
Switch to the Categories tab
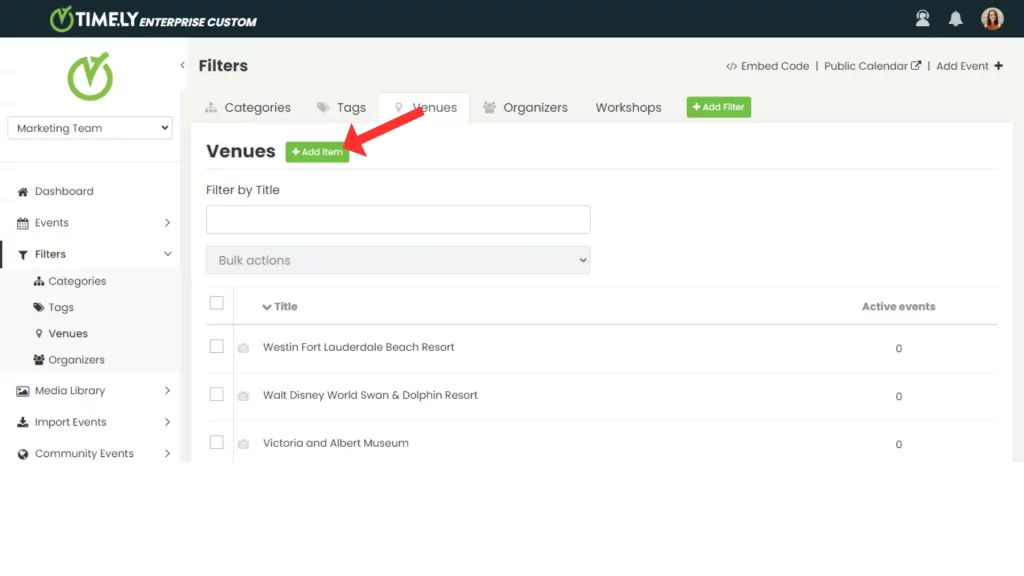(248, 107)
